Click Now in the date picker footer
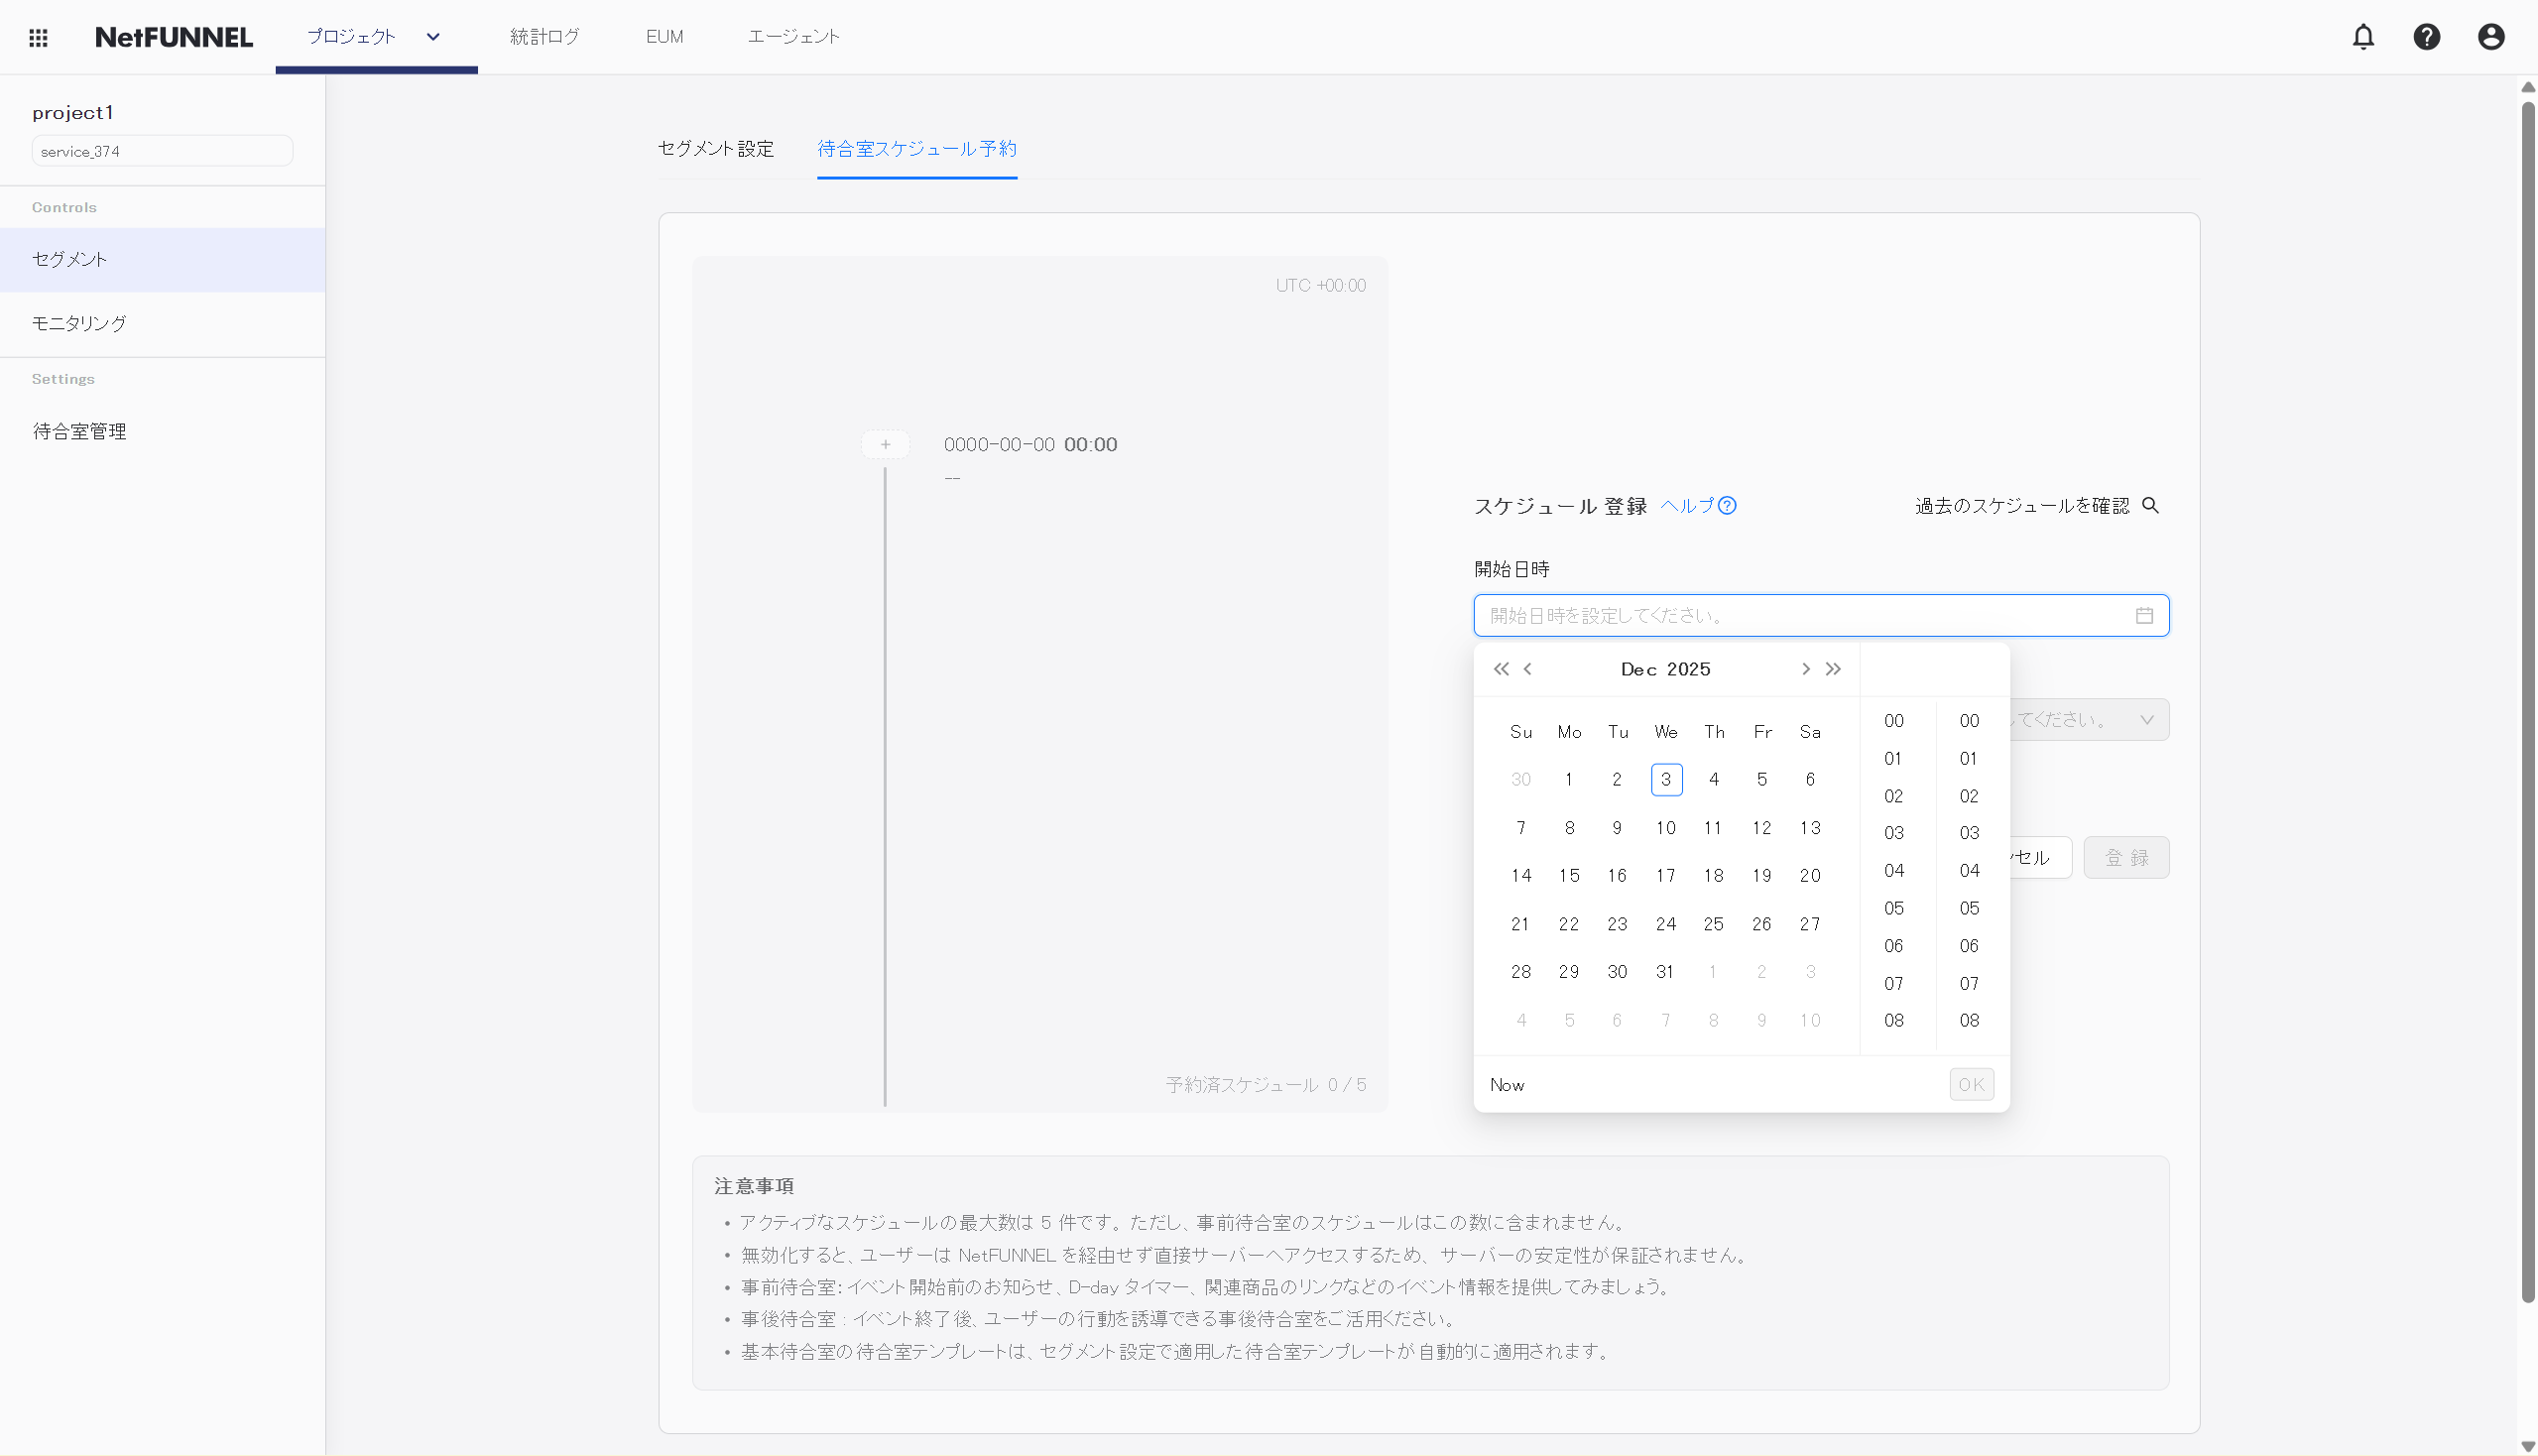2538x1456 pixels. coord(1507,1085)
